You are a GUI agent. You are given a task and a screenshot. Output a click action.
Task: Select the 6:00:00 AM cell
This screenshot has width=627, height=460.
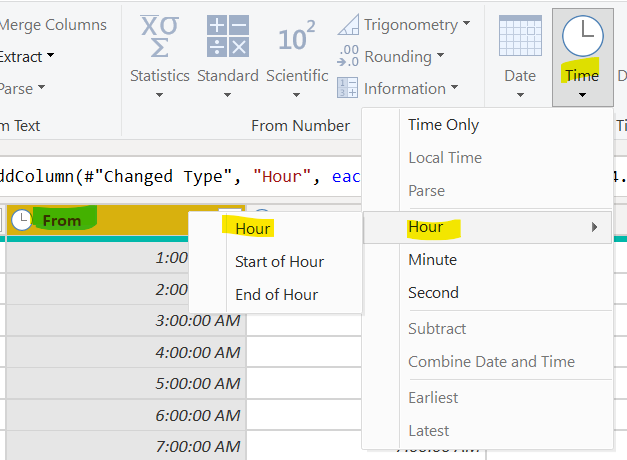point(126,415)
